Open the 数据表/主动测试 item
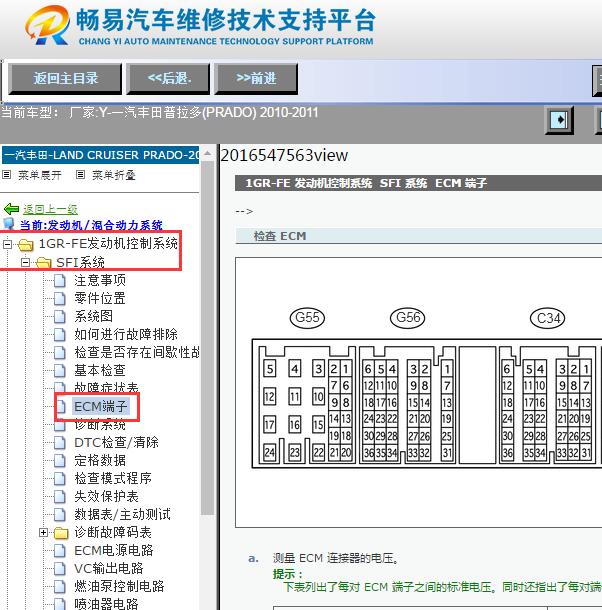 click(122, 514)
